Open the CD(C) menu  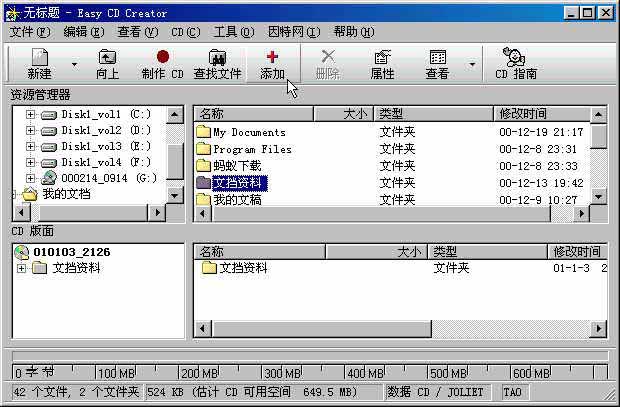185,32
